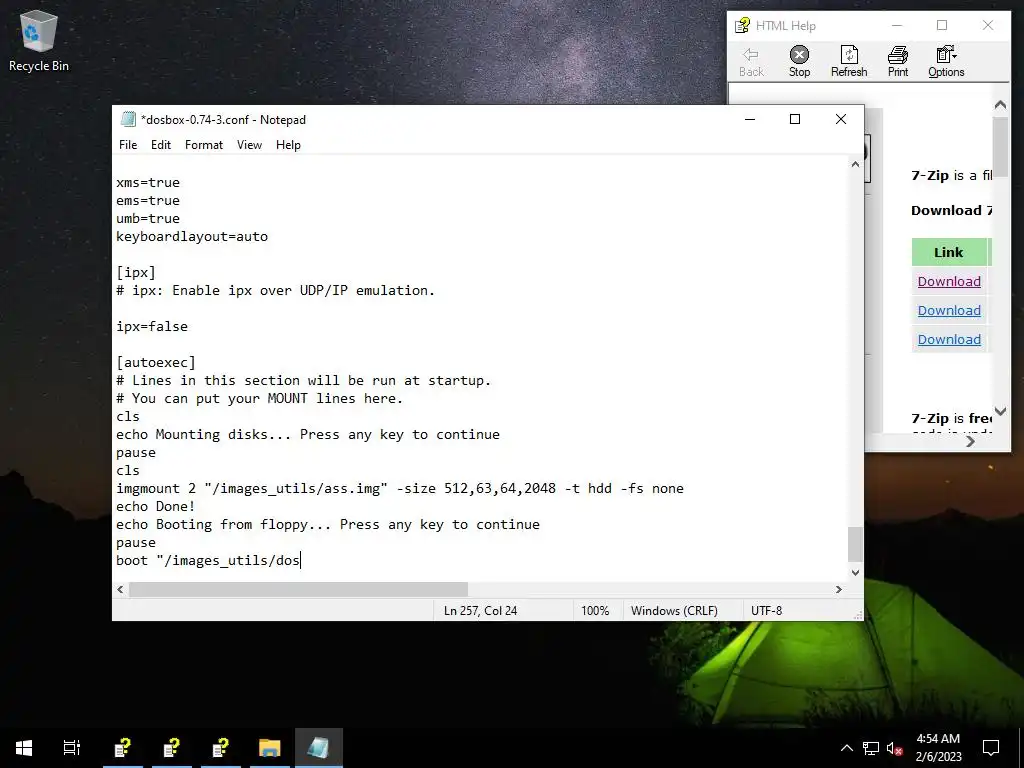Click the imgmount line in Notepad
Screen dimensions: 1024x768
tap(400, 488)
